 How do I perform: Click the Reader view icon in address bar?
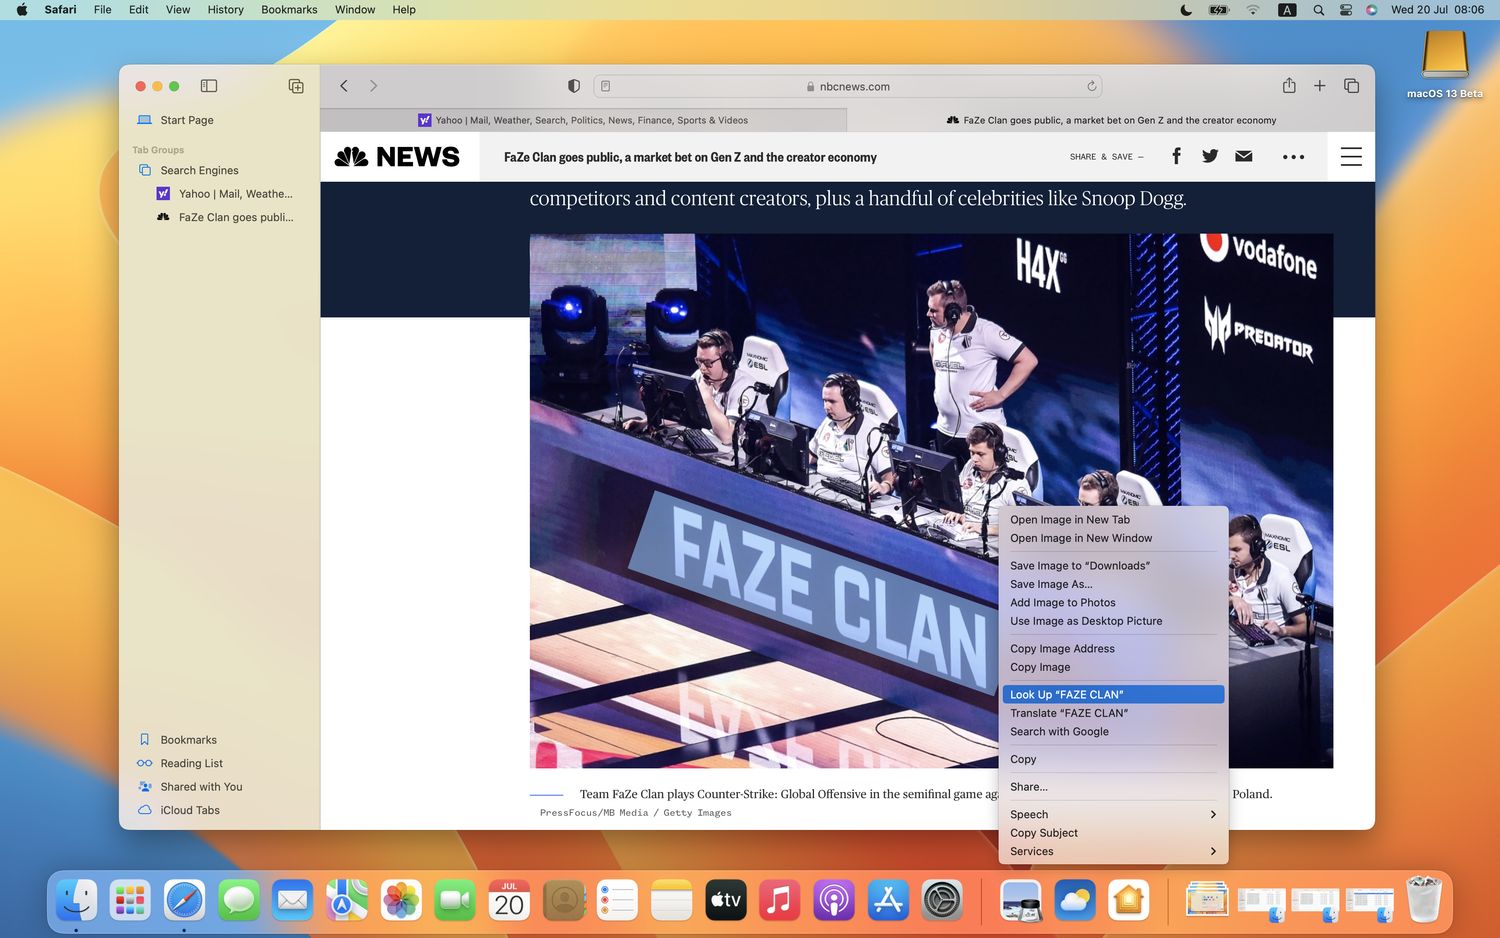pos(606,86)
